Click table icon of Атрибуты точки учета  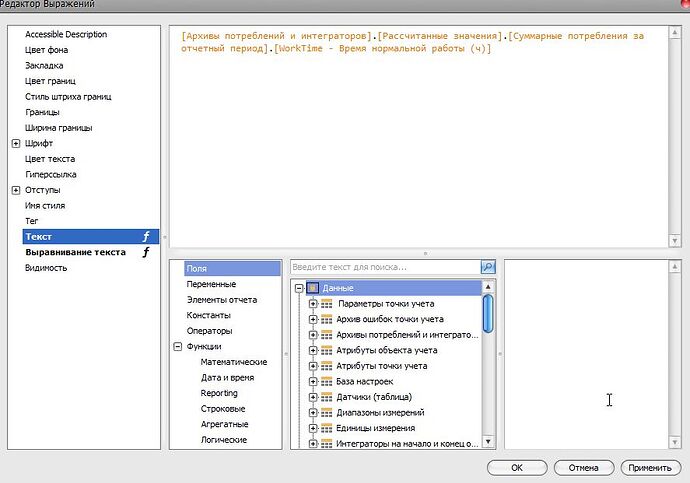pyautogui.click(x=327, y=366)
